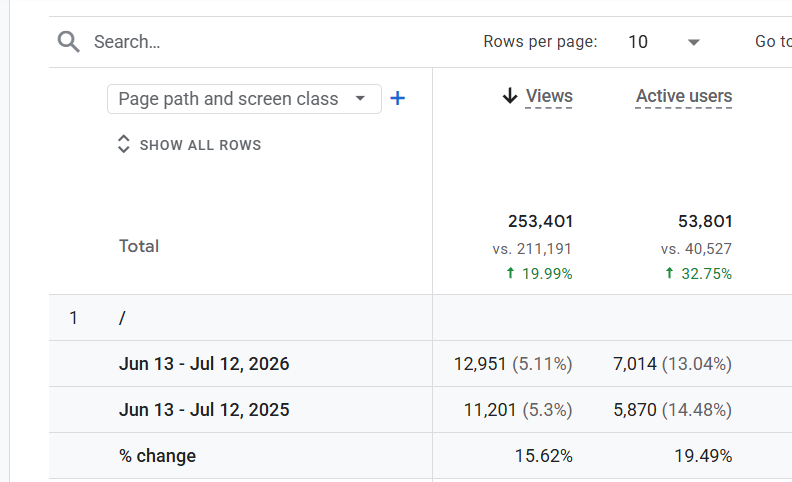Click the total Active users value 53,801
Viewport: 792px width, 482px height.
(705, 221)
